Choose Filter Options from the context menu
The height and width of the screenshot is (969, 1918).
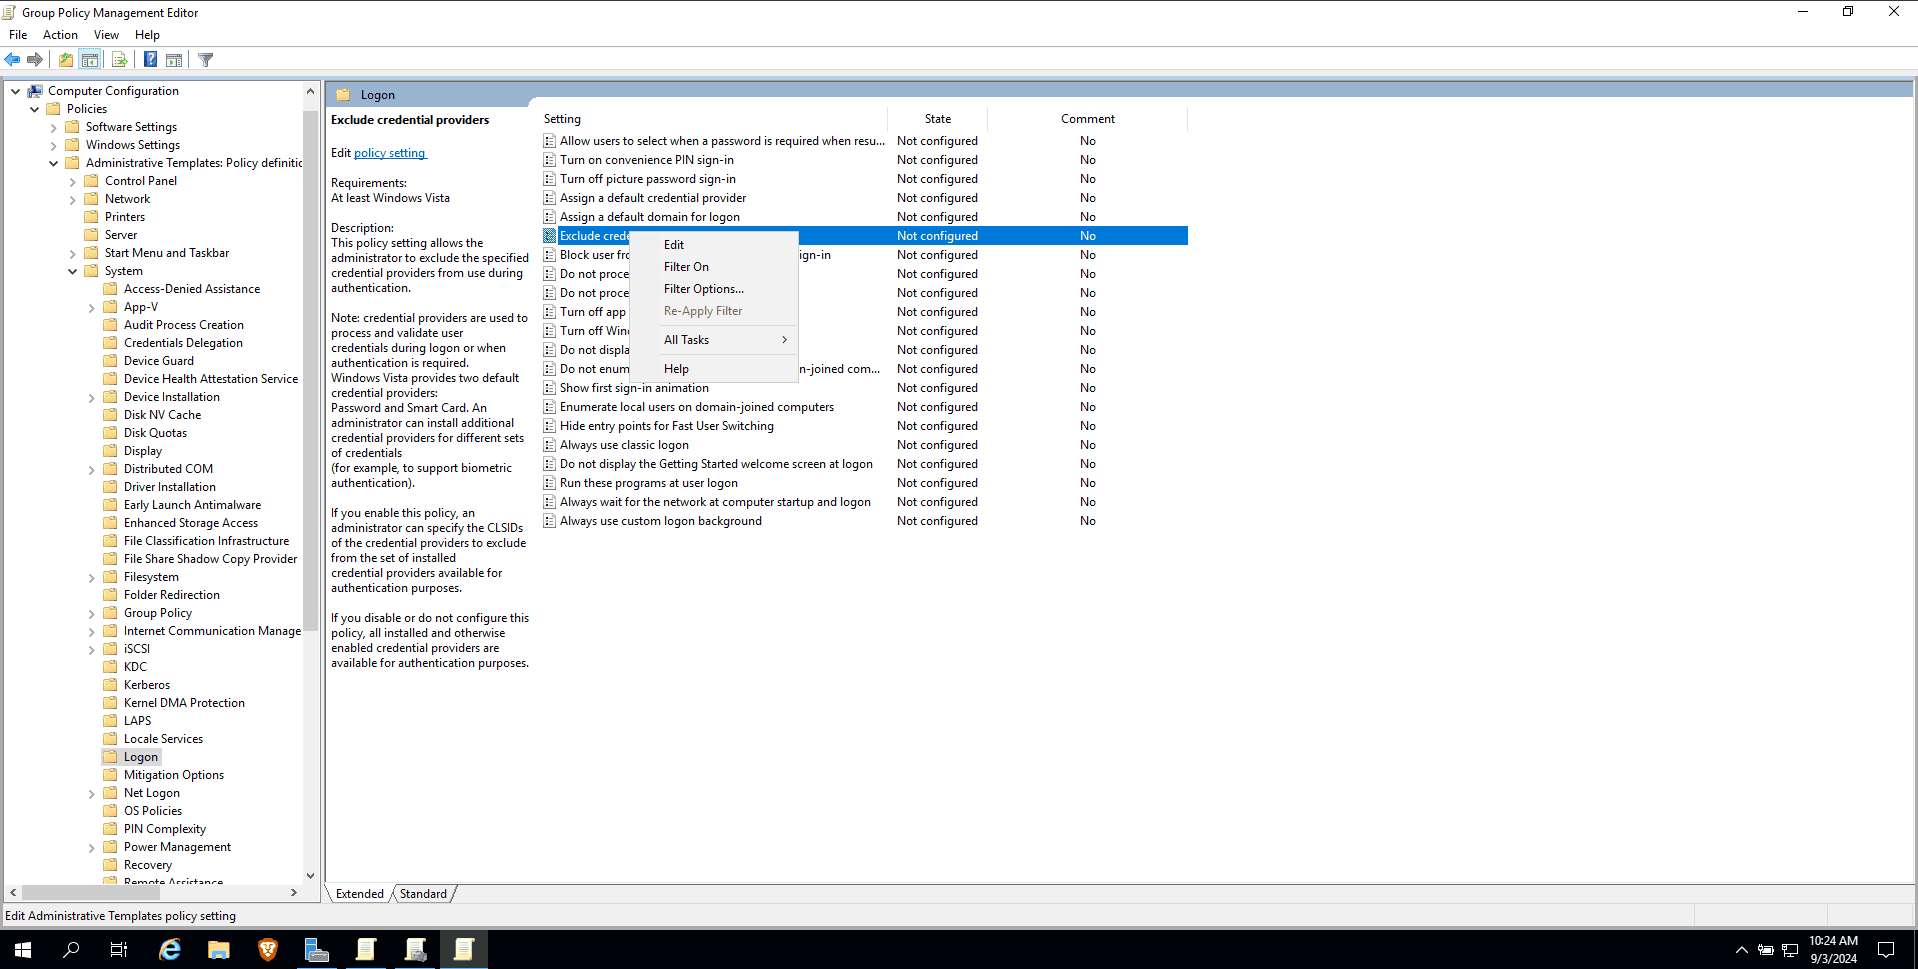(x=704, y=288)
